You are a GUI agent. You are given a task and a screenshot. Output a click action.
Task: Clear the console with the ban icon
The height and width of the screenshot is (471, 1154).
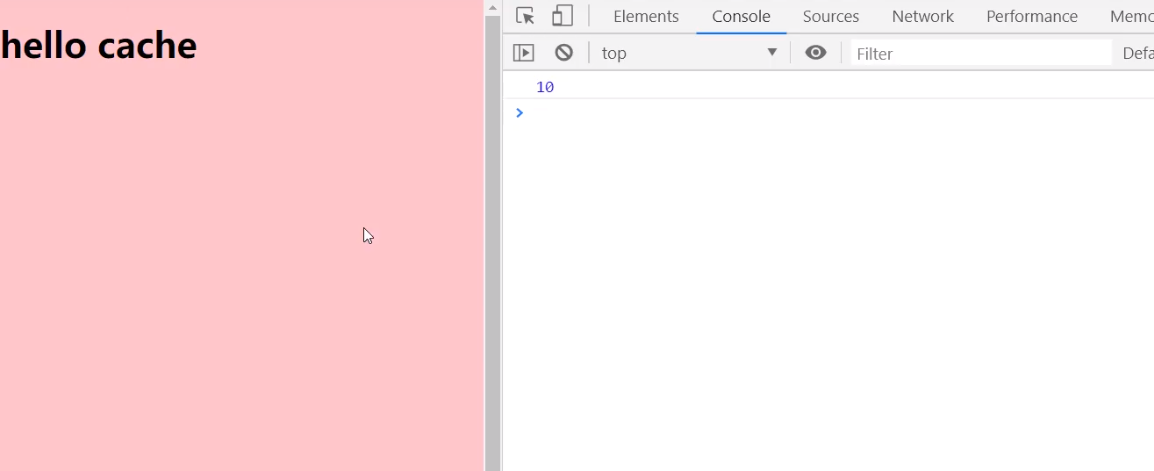pos(564,52)
